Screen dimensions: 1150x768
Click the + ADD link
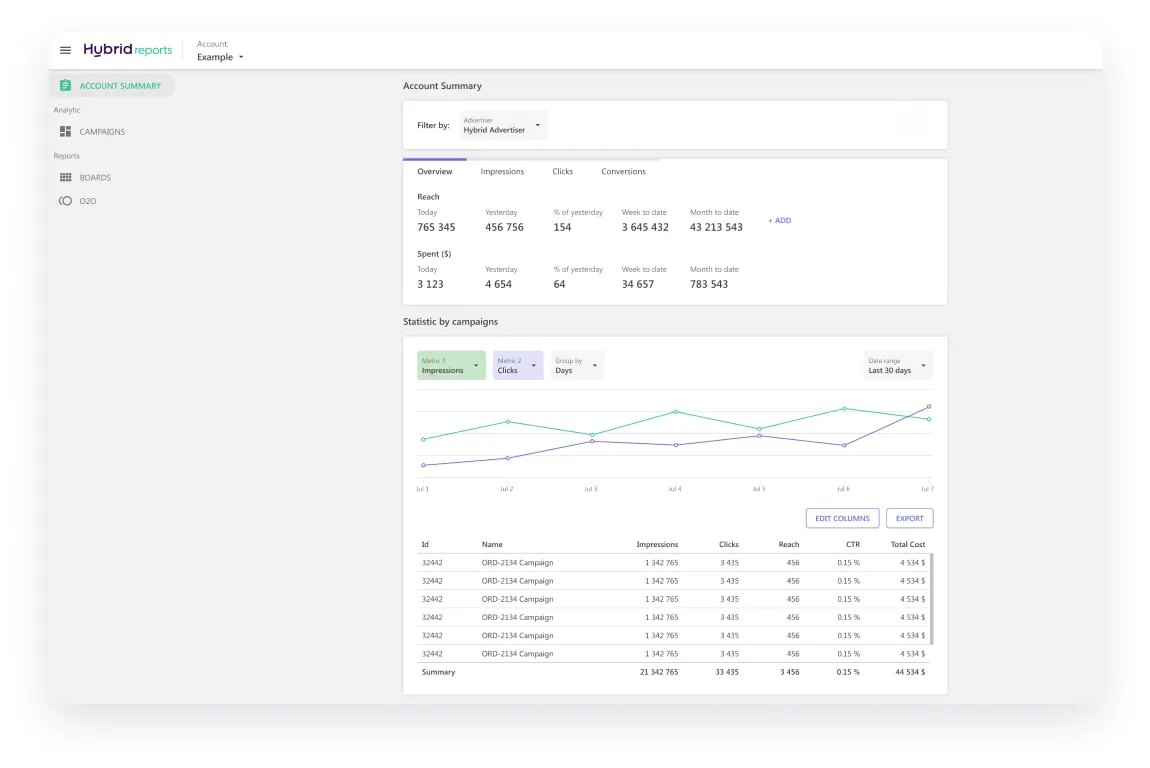pyautogui.click(x=780, y=221)
